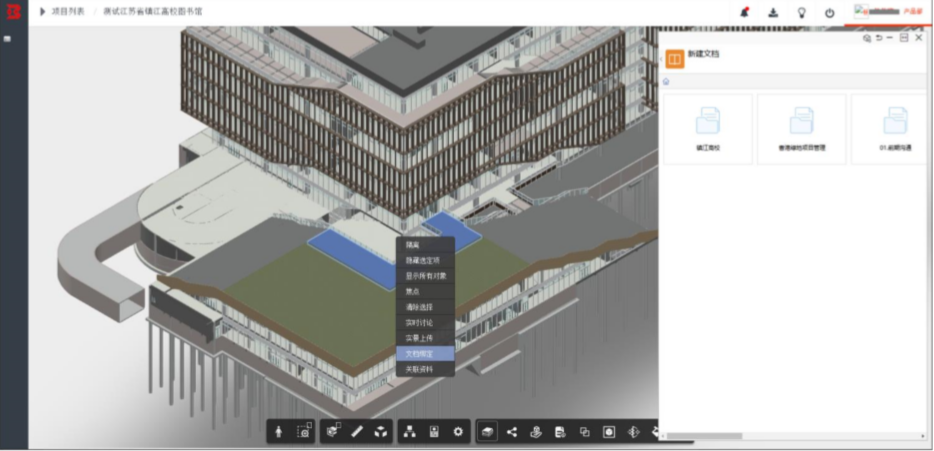Click the orange book icon beside 新建文档
934x451 pixels.
[x=675, y=59]
